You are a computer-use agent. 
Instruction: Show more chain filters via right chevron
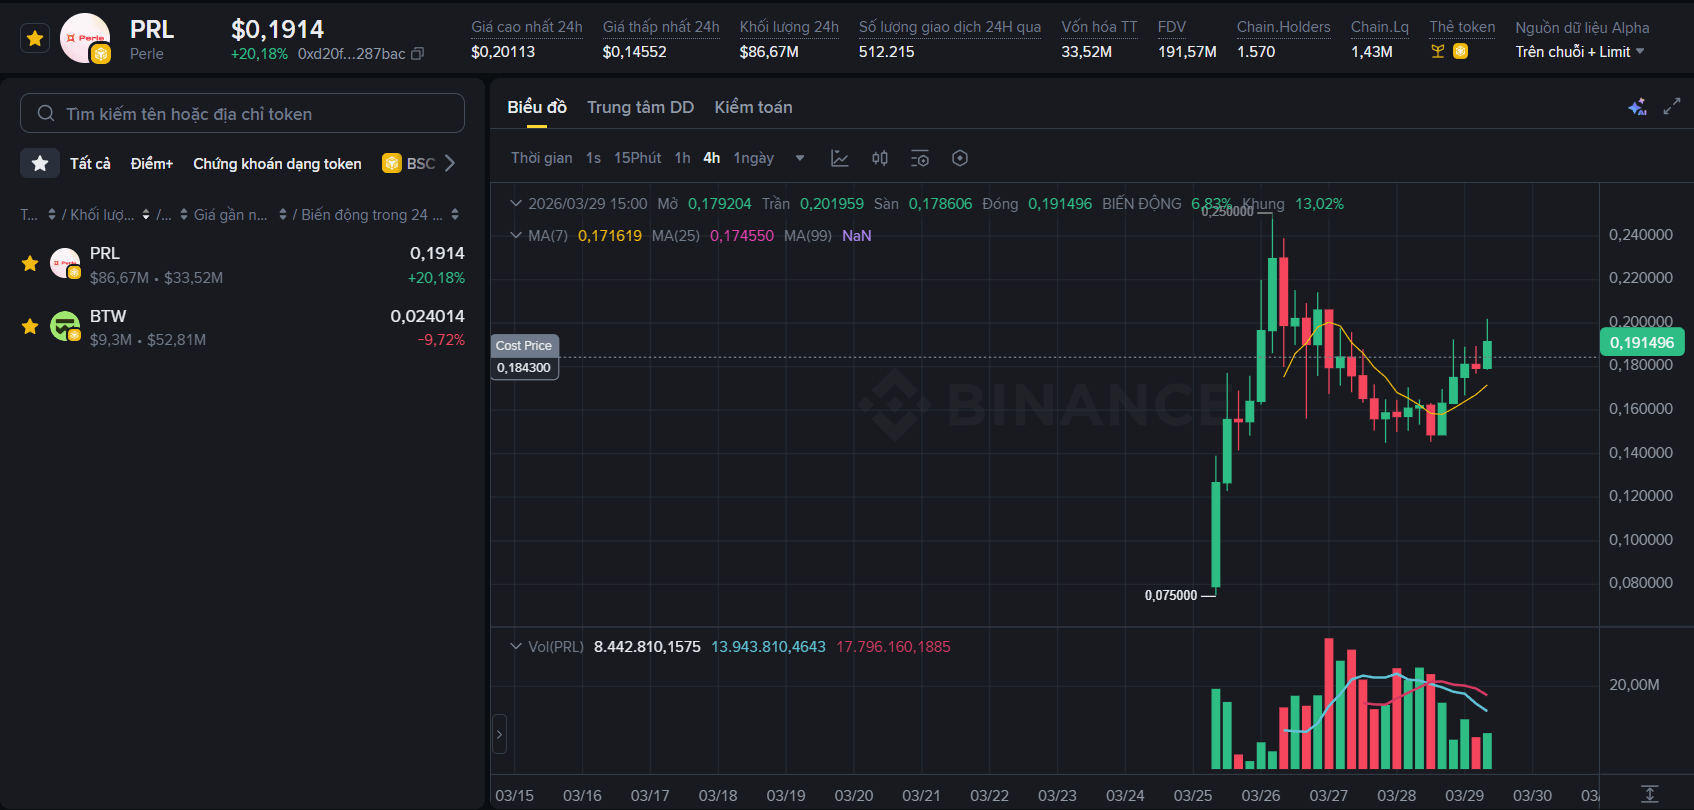[x=450, y=163]
